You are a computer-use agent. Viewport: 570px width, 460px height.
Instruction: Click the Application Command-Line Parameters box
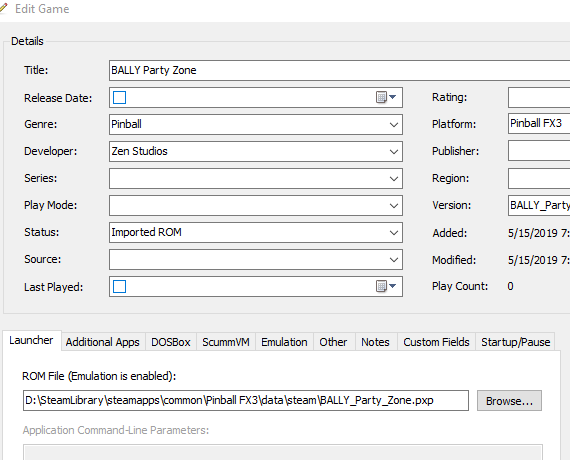[283, 452]
